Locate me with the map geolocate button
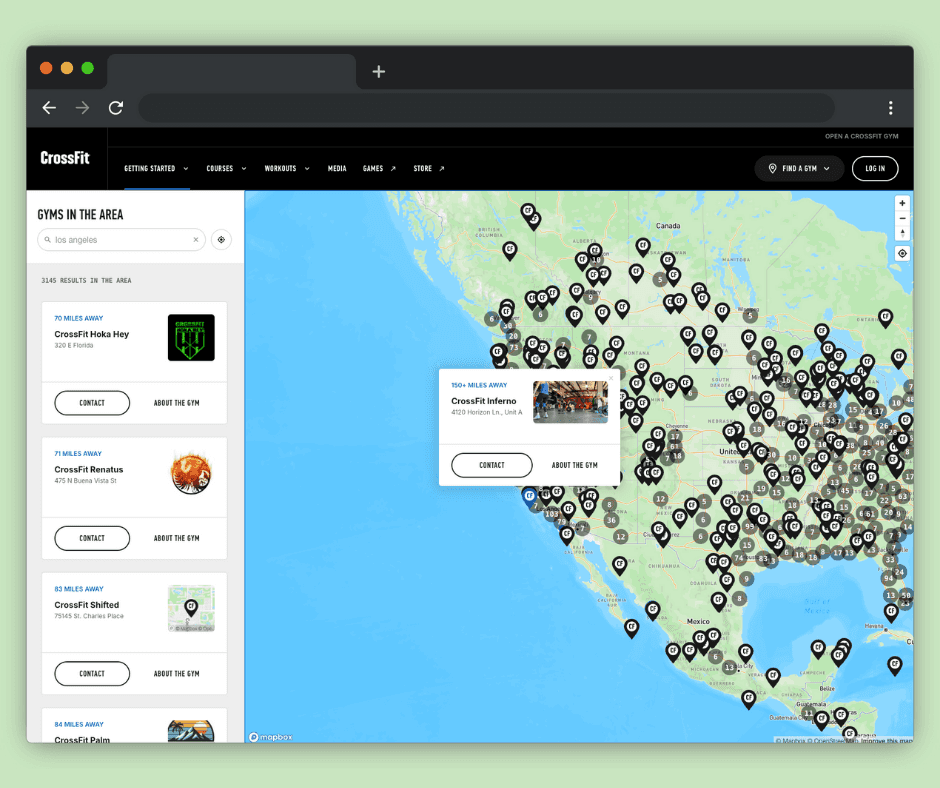940x788 pixels. 902,254
